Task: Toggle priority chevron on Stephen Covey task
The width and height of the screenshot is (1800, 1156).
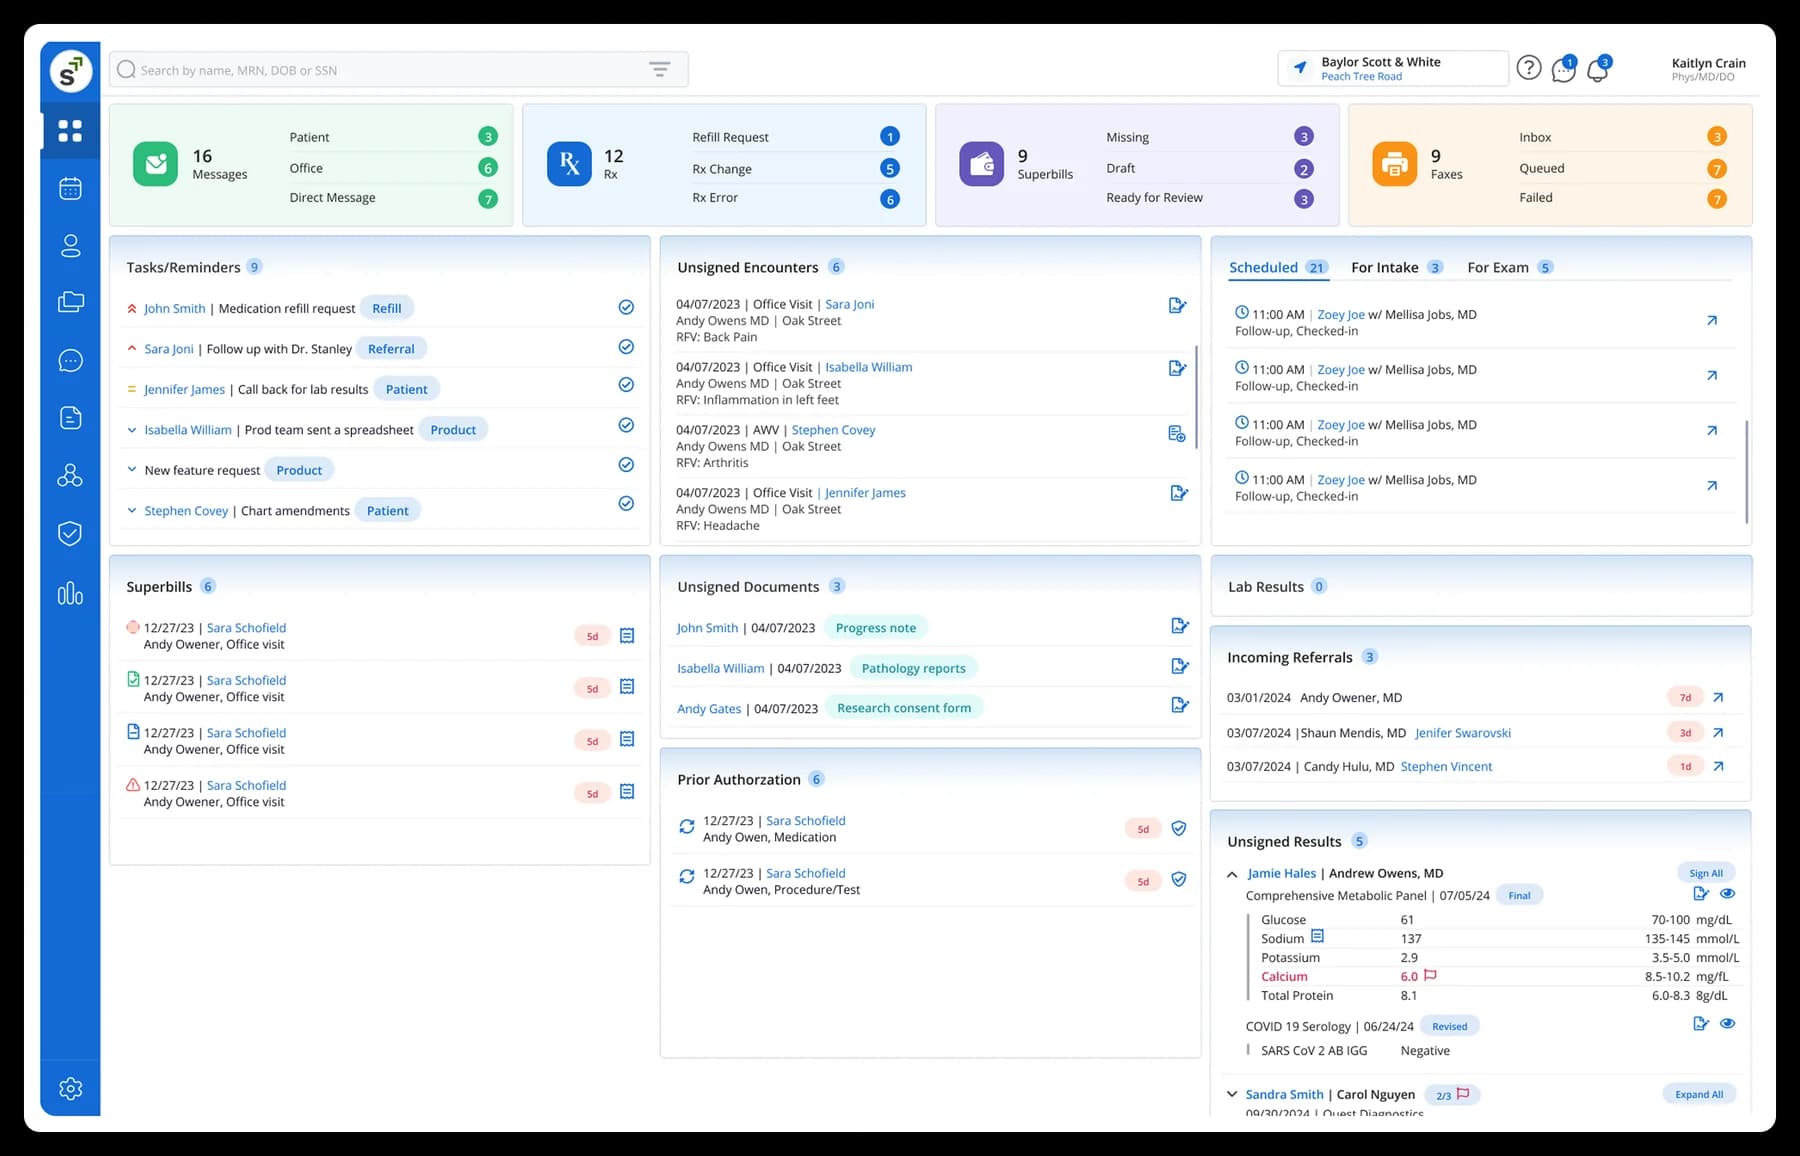Action: [132, 511]
